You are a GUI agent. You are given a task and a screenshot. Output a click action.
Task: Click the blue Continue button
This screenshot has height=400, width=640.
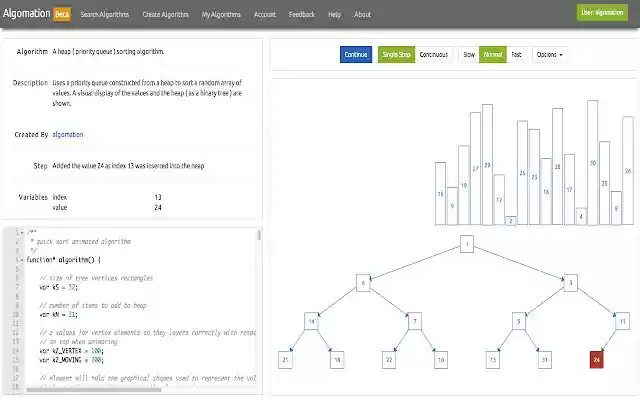[356, 54]
